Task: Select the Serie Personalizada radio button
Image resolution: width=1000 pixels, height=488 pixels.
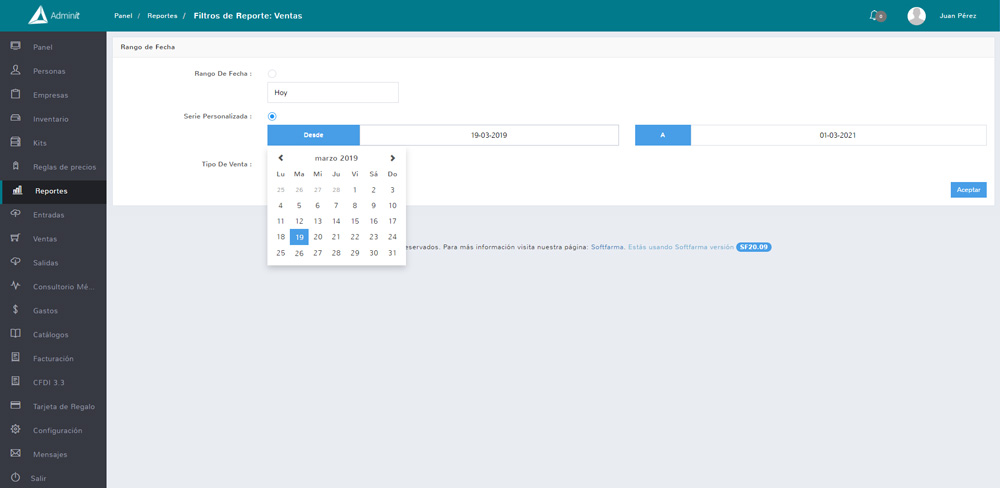Action: pyautogui.click(x=272, y=117)
